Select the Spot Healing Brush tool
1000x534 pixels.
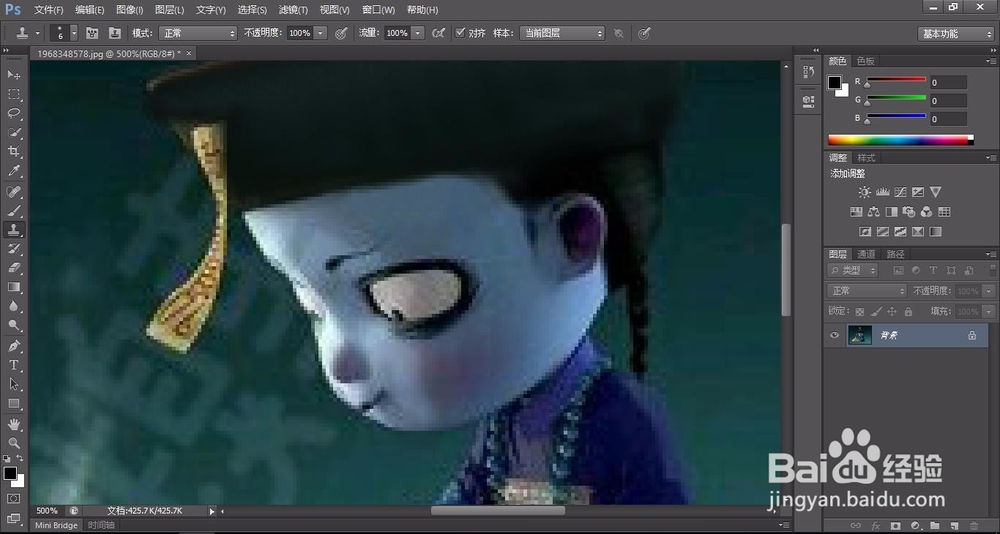pos(13,191)
